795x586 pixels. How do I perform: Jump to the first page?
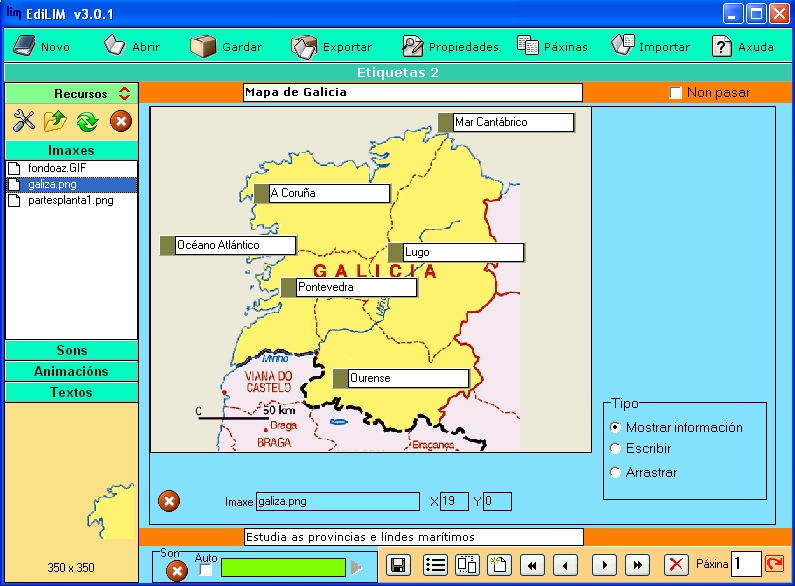point(532,565)
